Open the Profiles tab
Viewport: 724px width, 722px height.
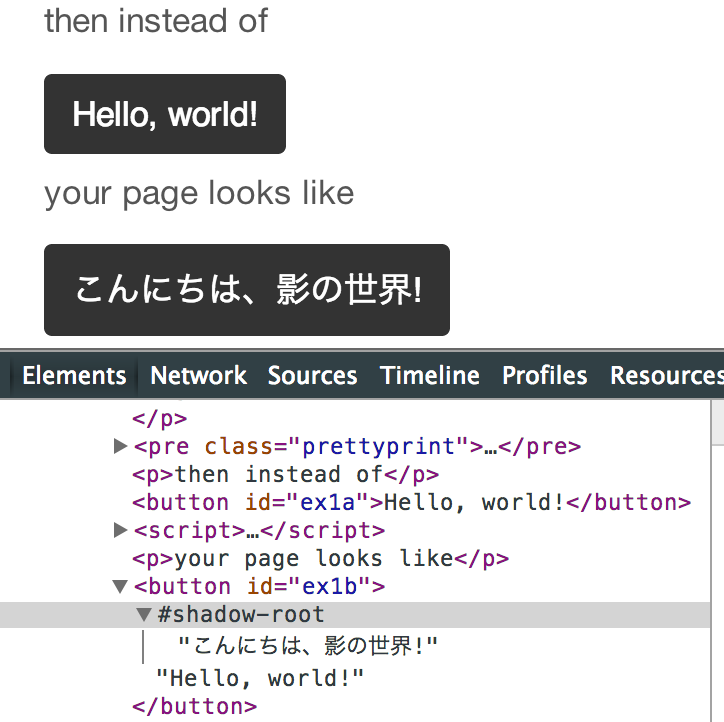click(x=545, y=375)
